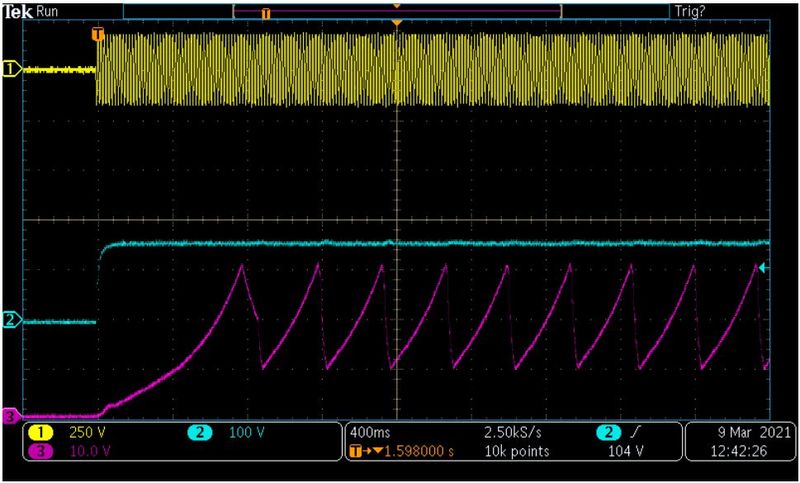This screenshot has height=483, width=800.
Task: Click the rising edge trigger slope symbol
Action: coord(638,433)
